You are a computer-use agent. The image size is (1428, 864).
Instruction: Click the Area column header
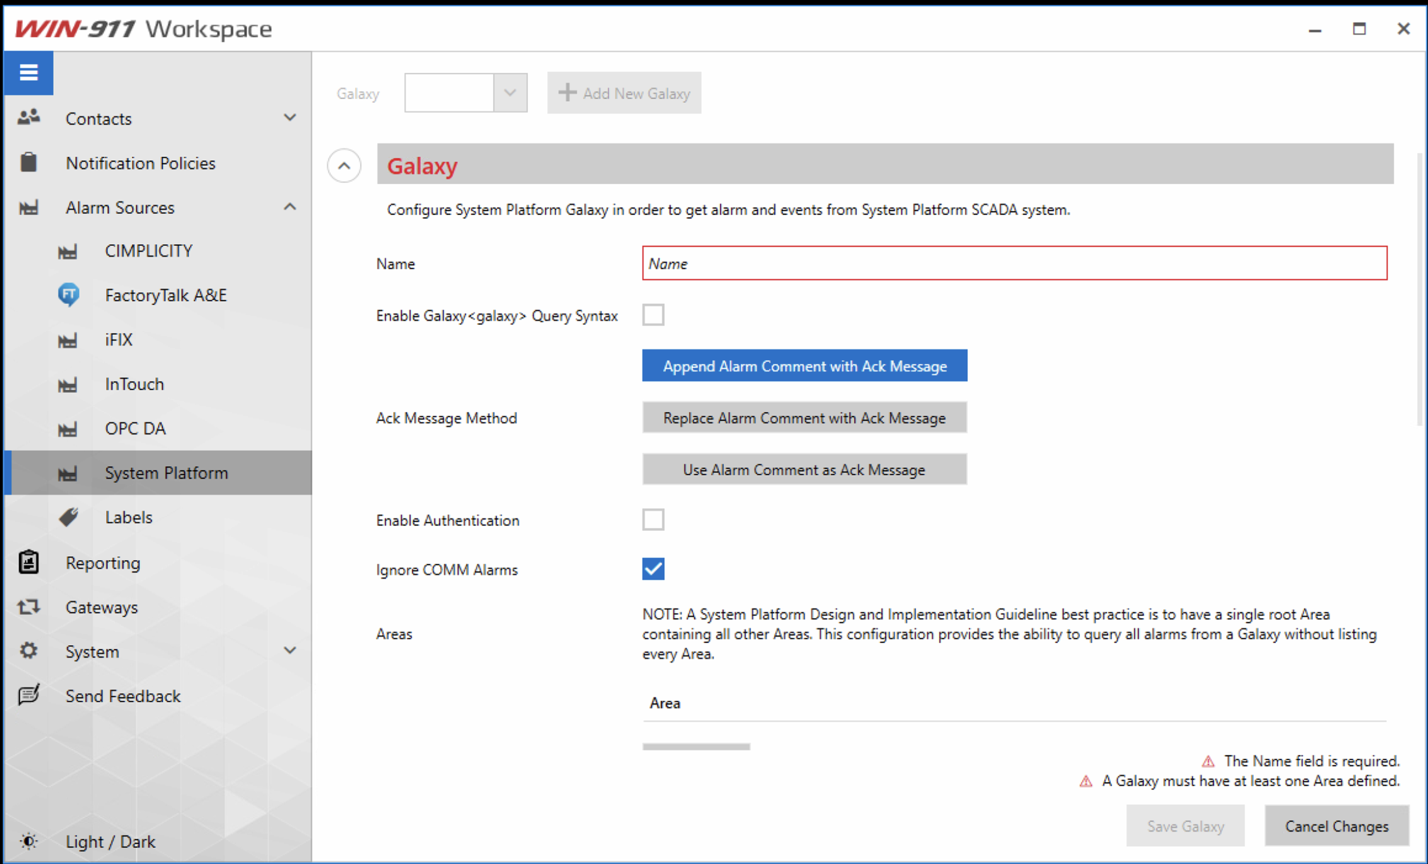[x=665, y=703]
